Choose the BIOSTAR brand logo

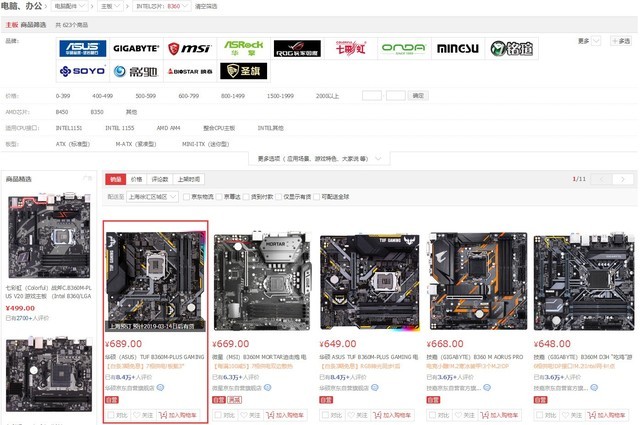pyautogui.click(x=189, y=71)
